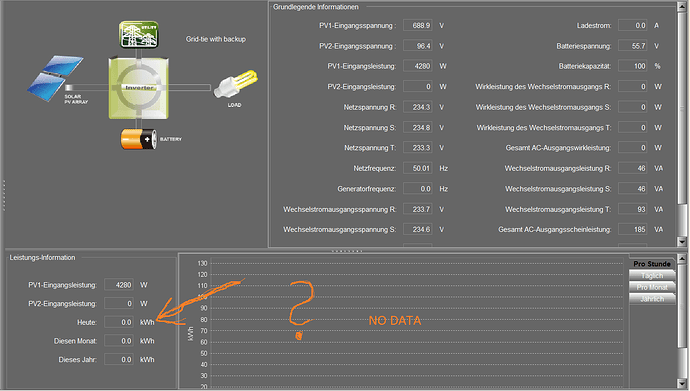The width and height of the screenshot is (690, 391).
Task: Click the 'Grundlegende Informationen' panel title
Action: [316, 7]
